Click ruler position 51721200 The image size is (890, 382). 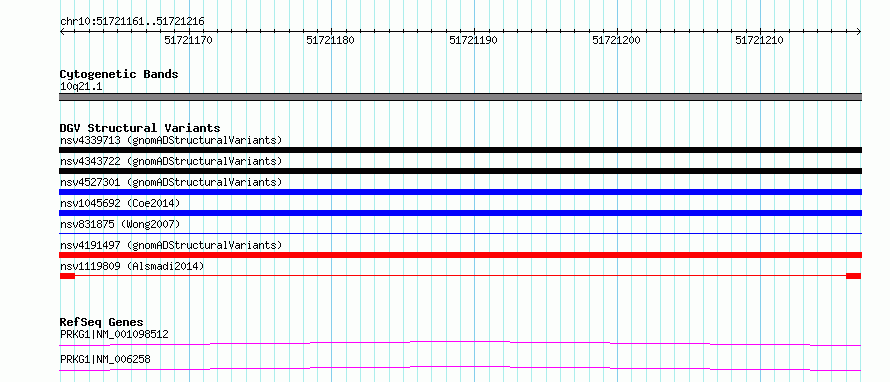click(616, 40)
